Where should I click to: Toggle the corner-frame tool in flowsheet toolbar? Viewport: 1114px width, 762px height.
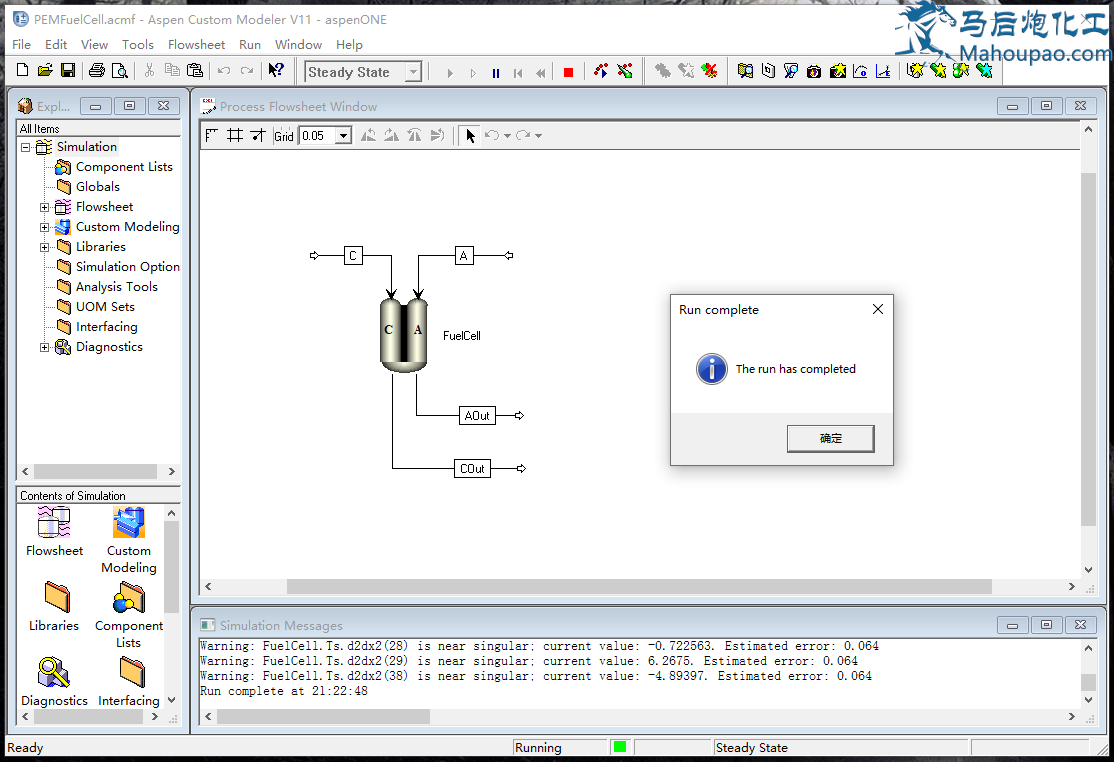(x=211, y=135)
